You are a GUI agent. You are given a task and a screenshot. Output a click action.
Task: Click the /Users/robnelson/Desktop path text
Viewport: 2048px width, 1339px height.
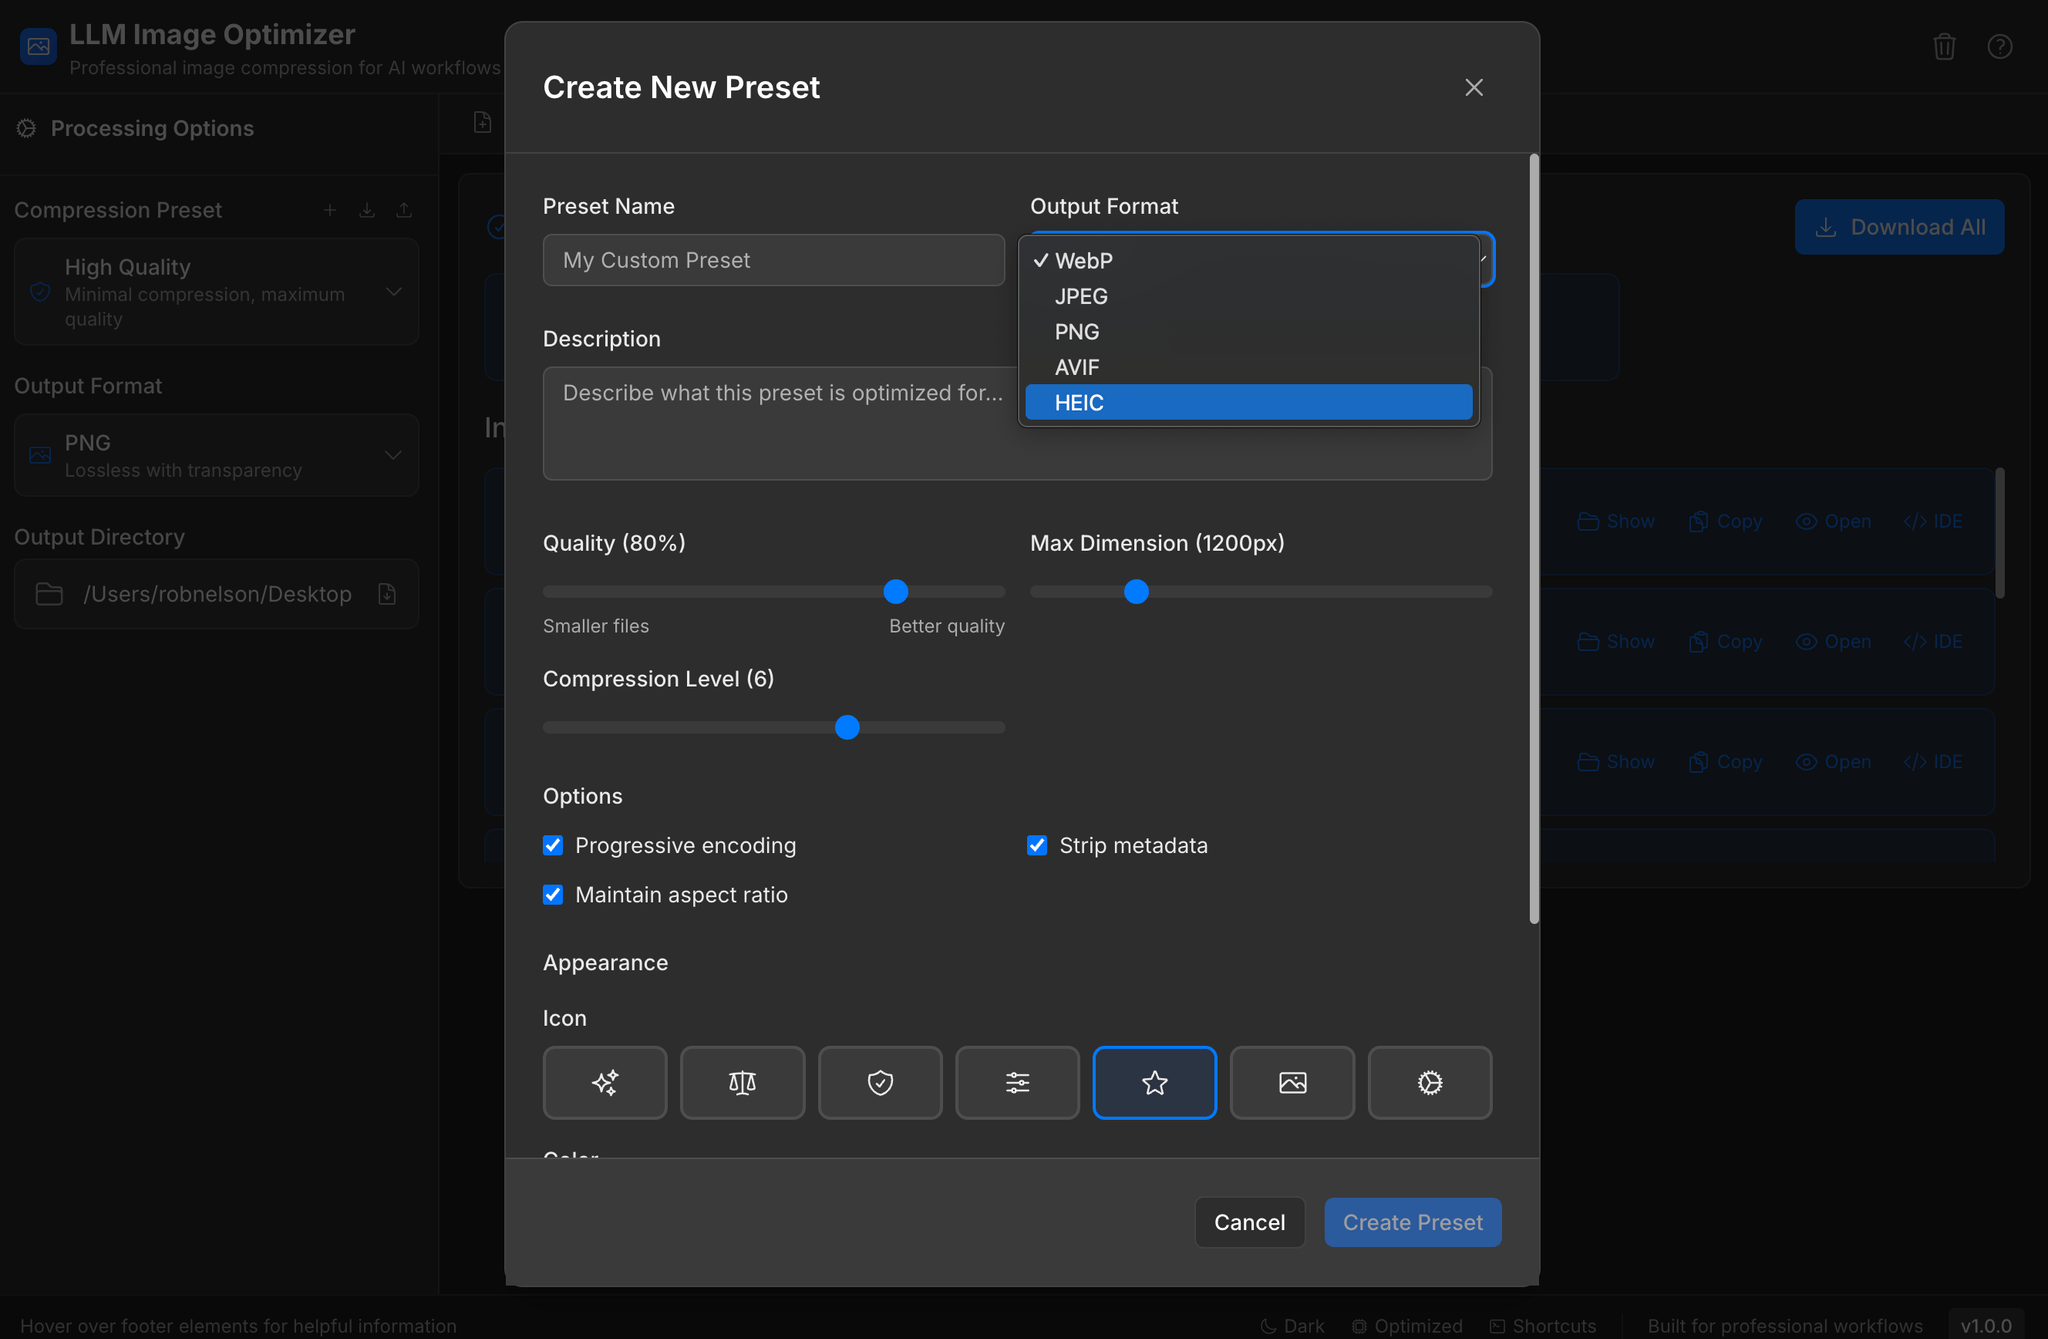pos(218,594)
